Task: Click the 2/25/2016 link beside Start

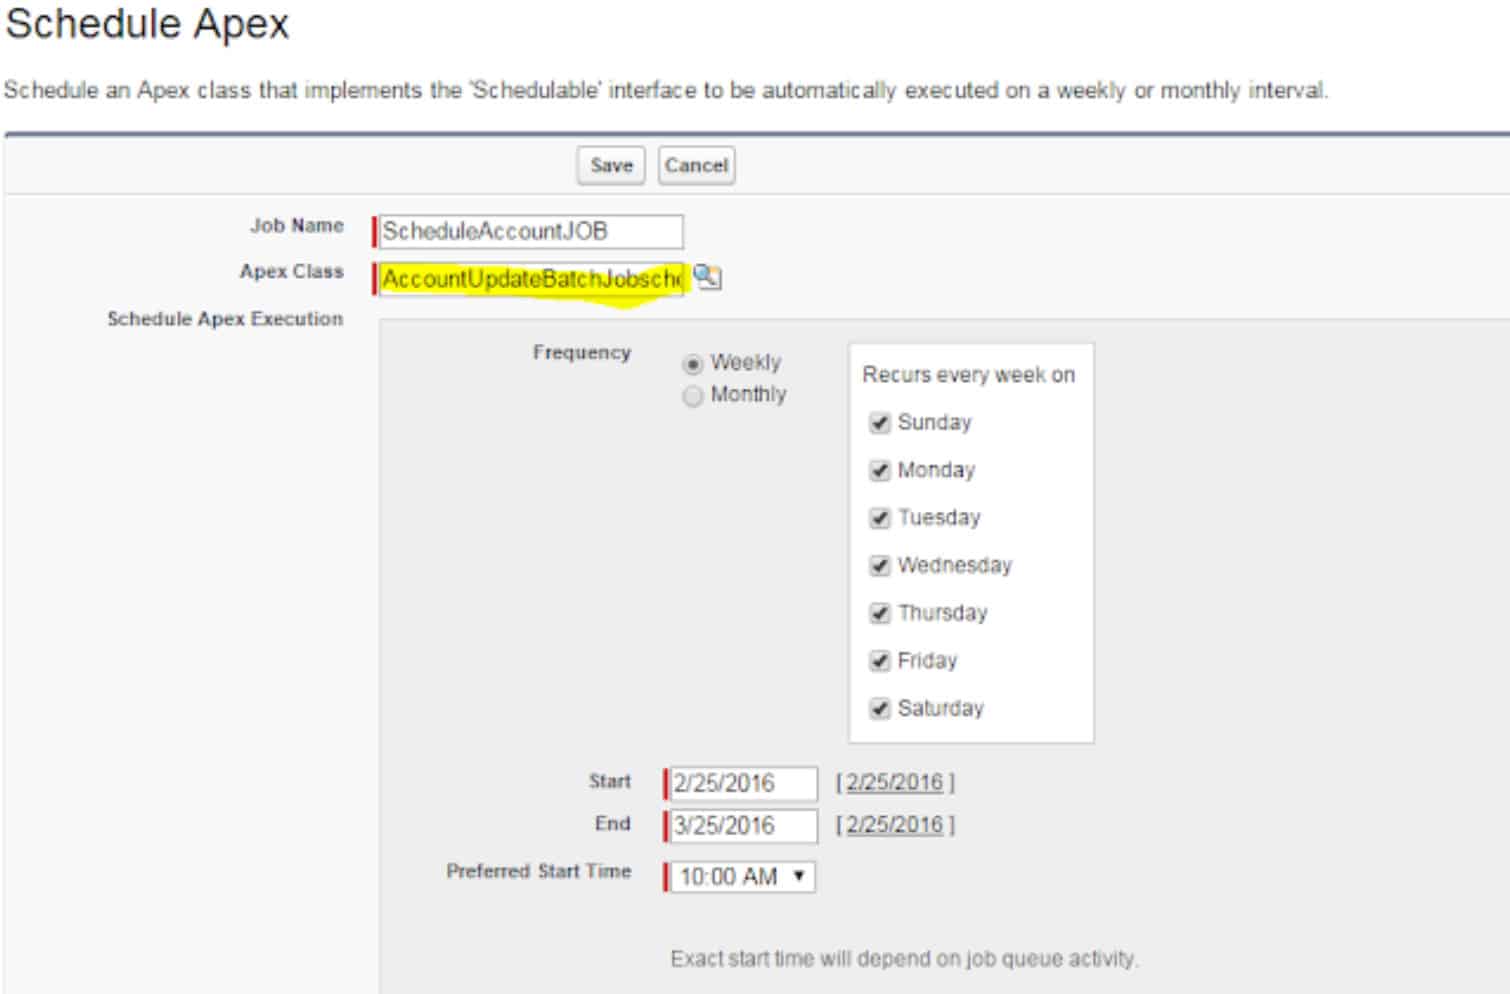Action: point(893,783)
